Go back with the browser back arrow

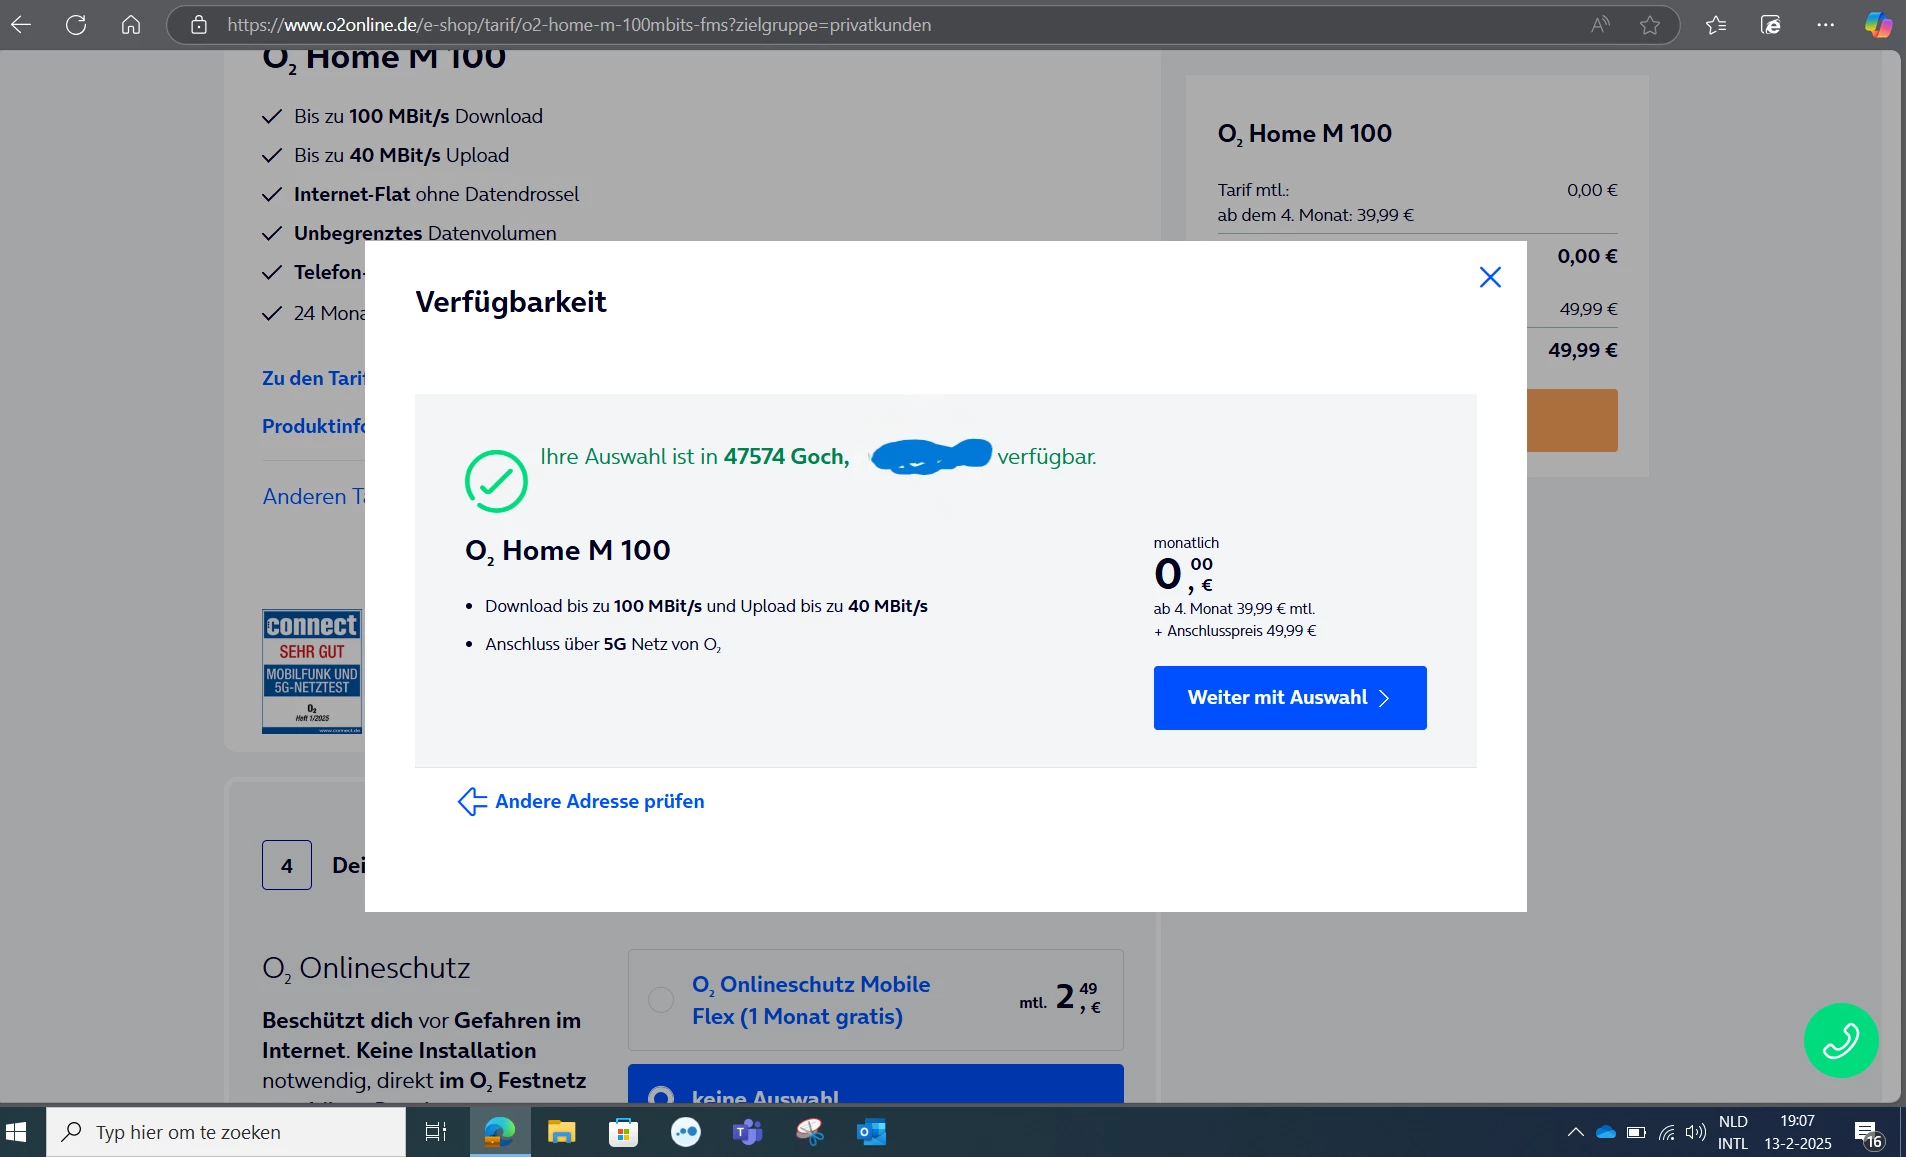tap(21, 25)
